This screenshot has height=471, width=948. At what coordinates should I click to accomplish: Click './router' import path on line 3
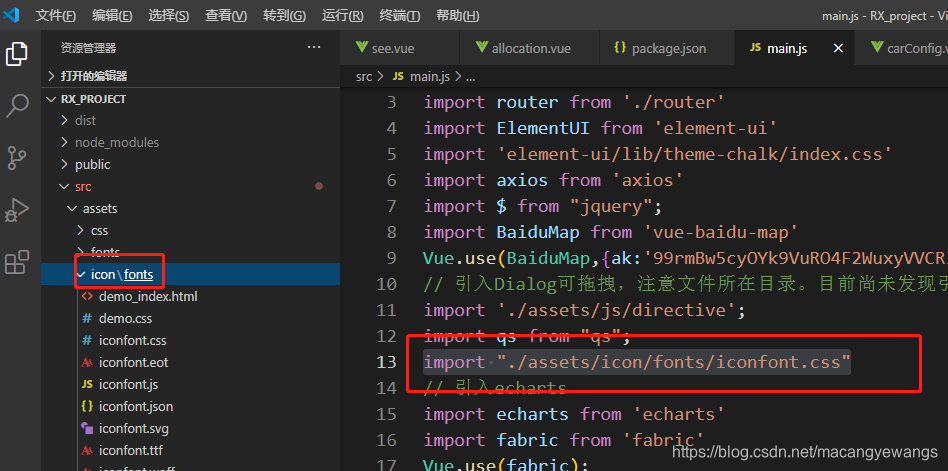point(674,102)
